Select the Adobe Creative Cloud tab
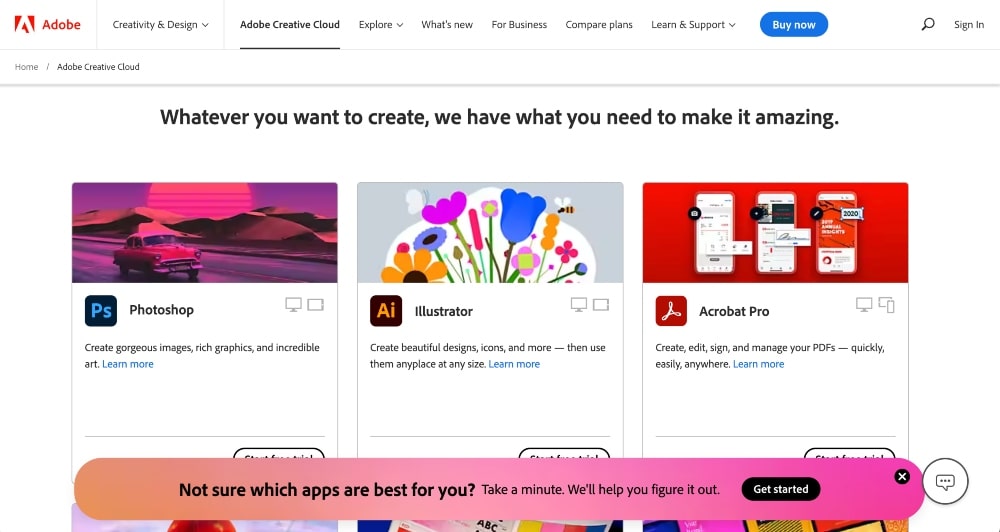 pos(290,25)
